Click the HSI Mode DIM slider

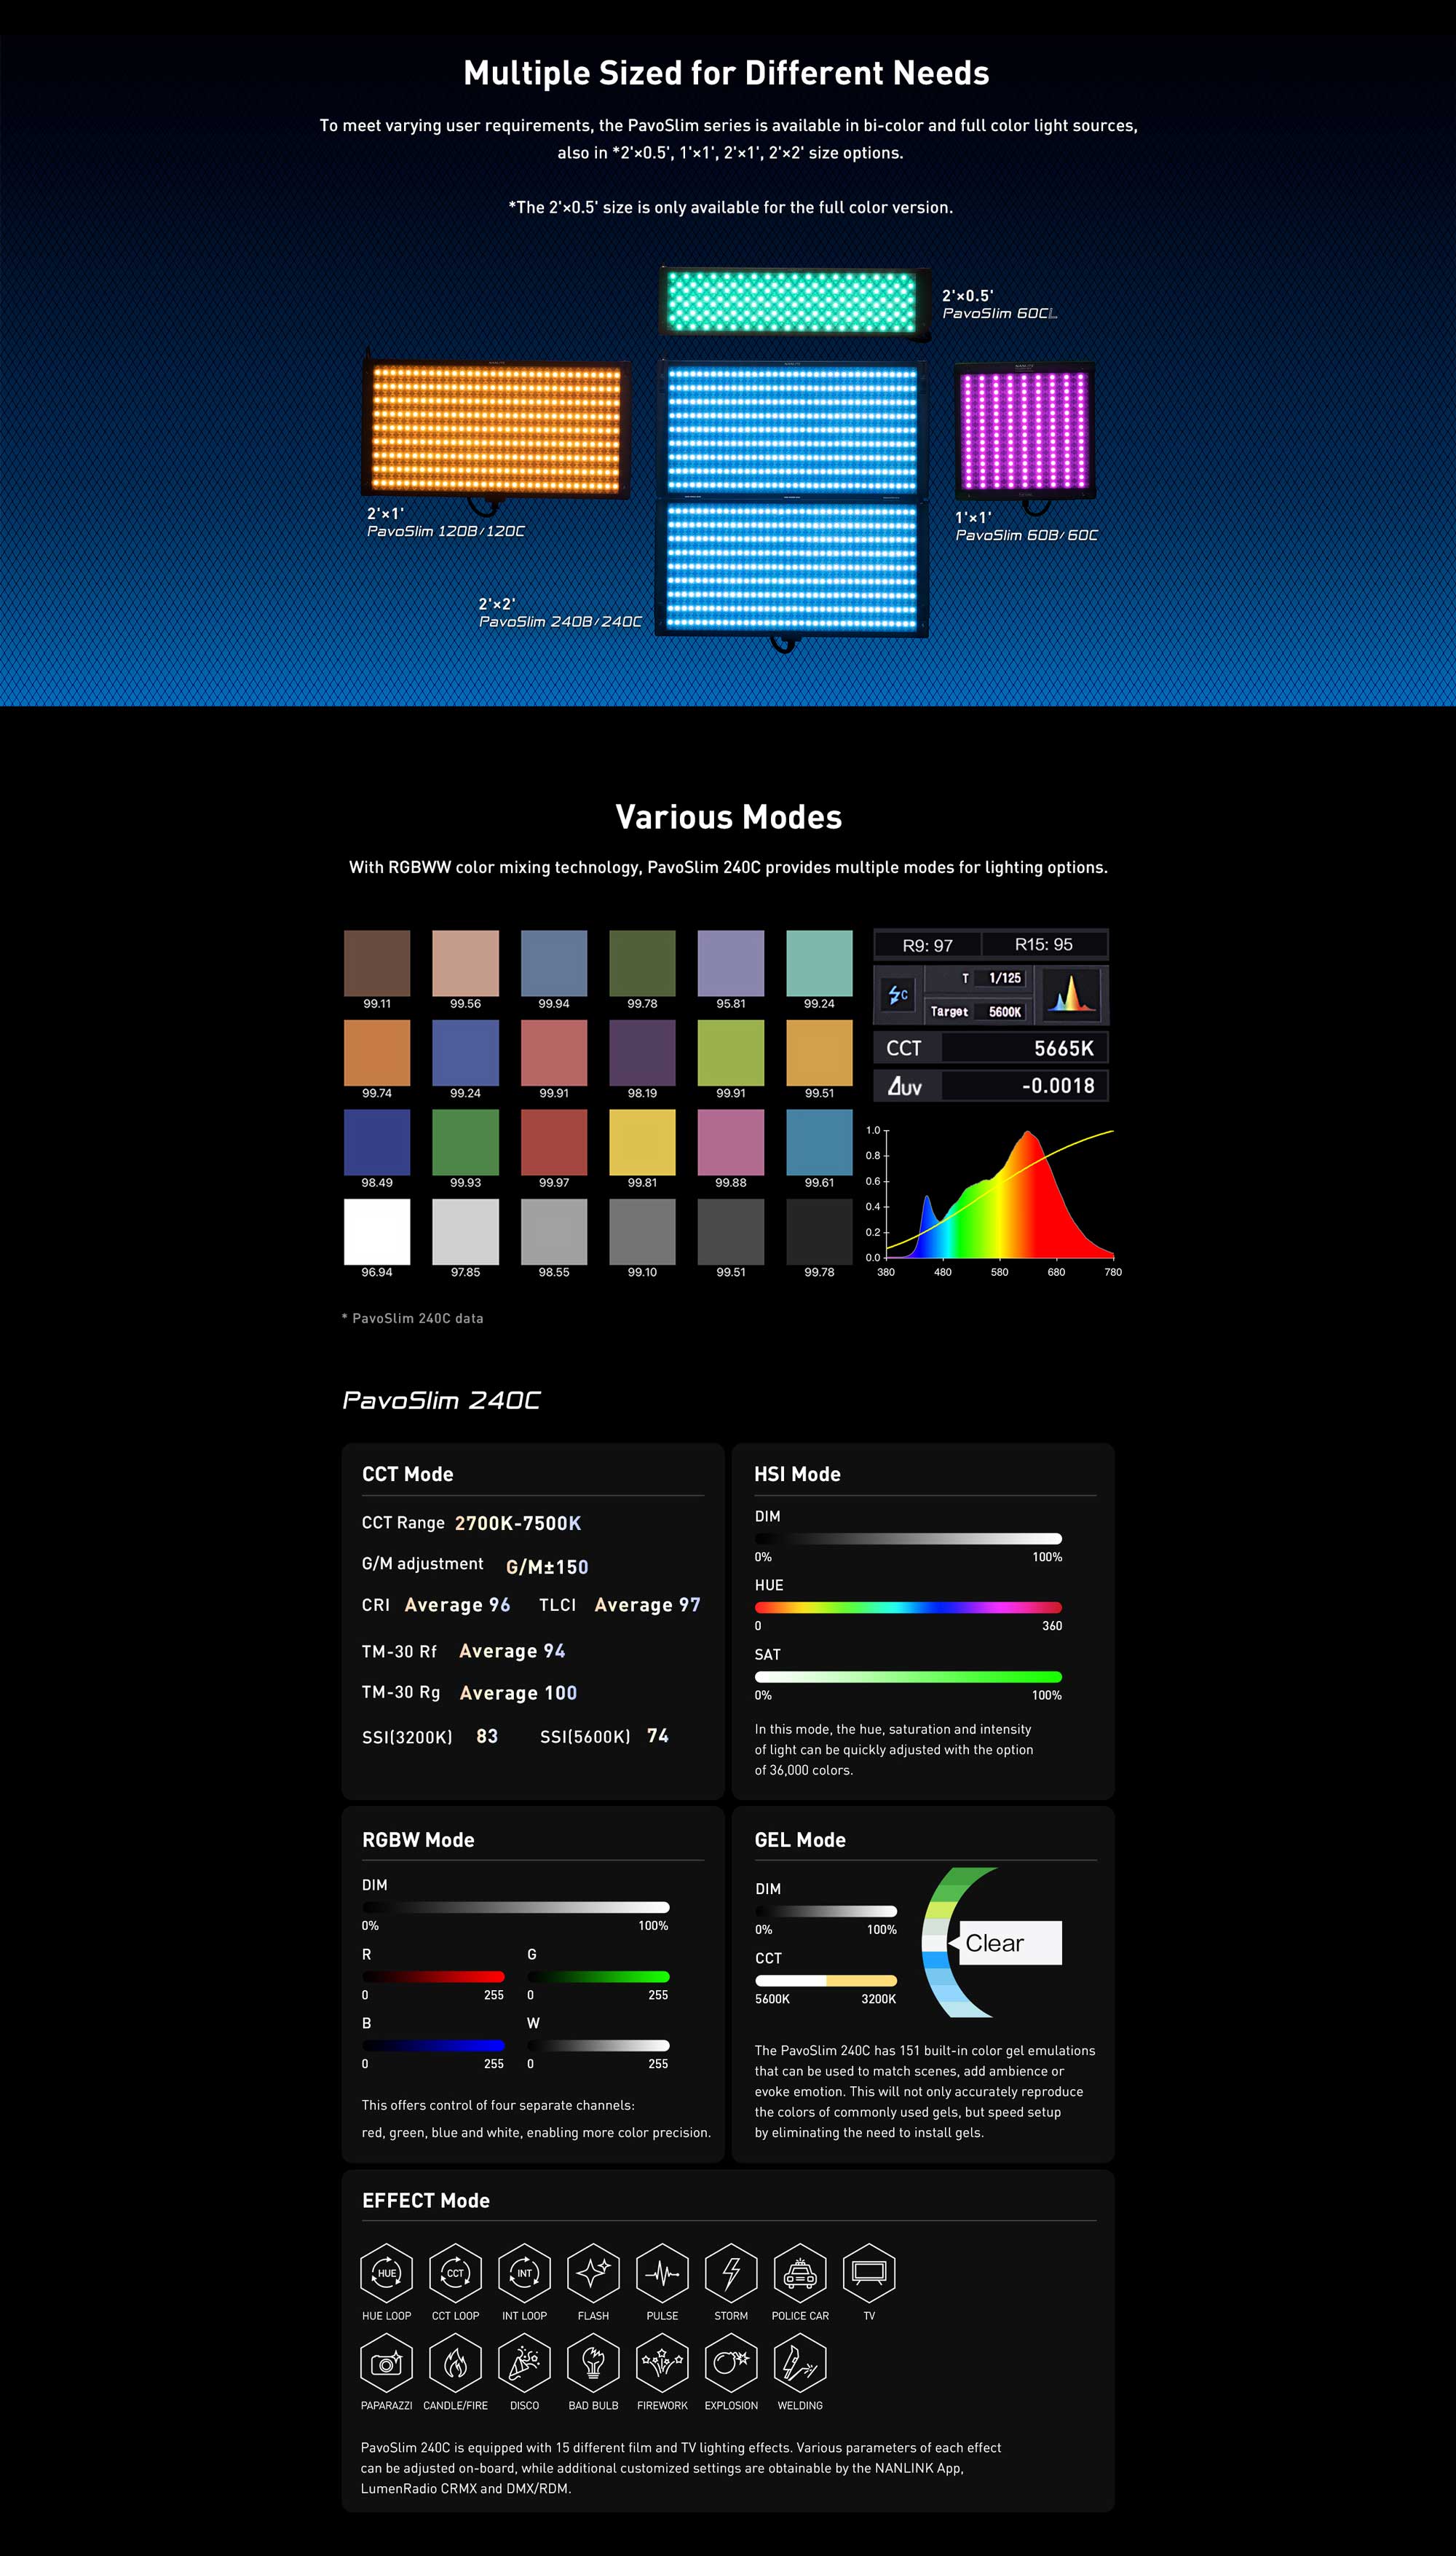click(x=908, y=1538)
